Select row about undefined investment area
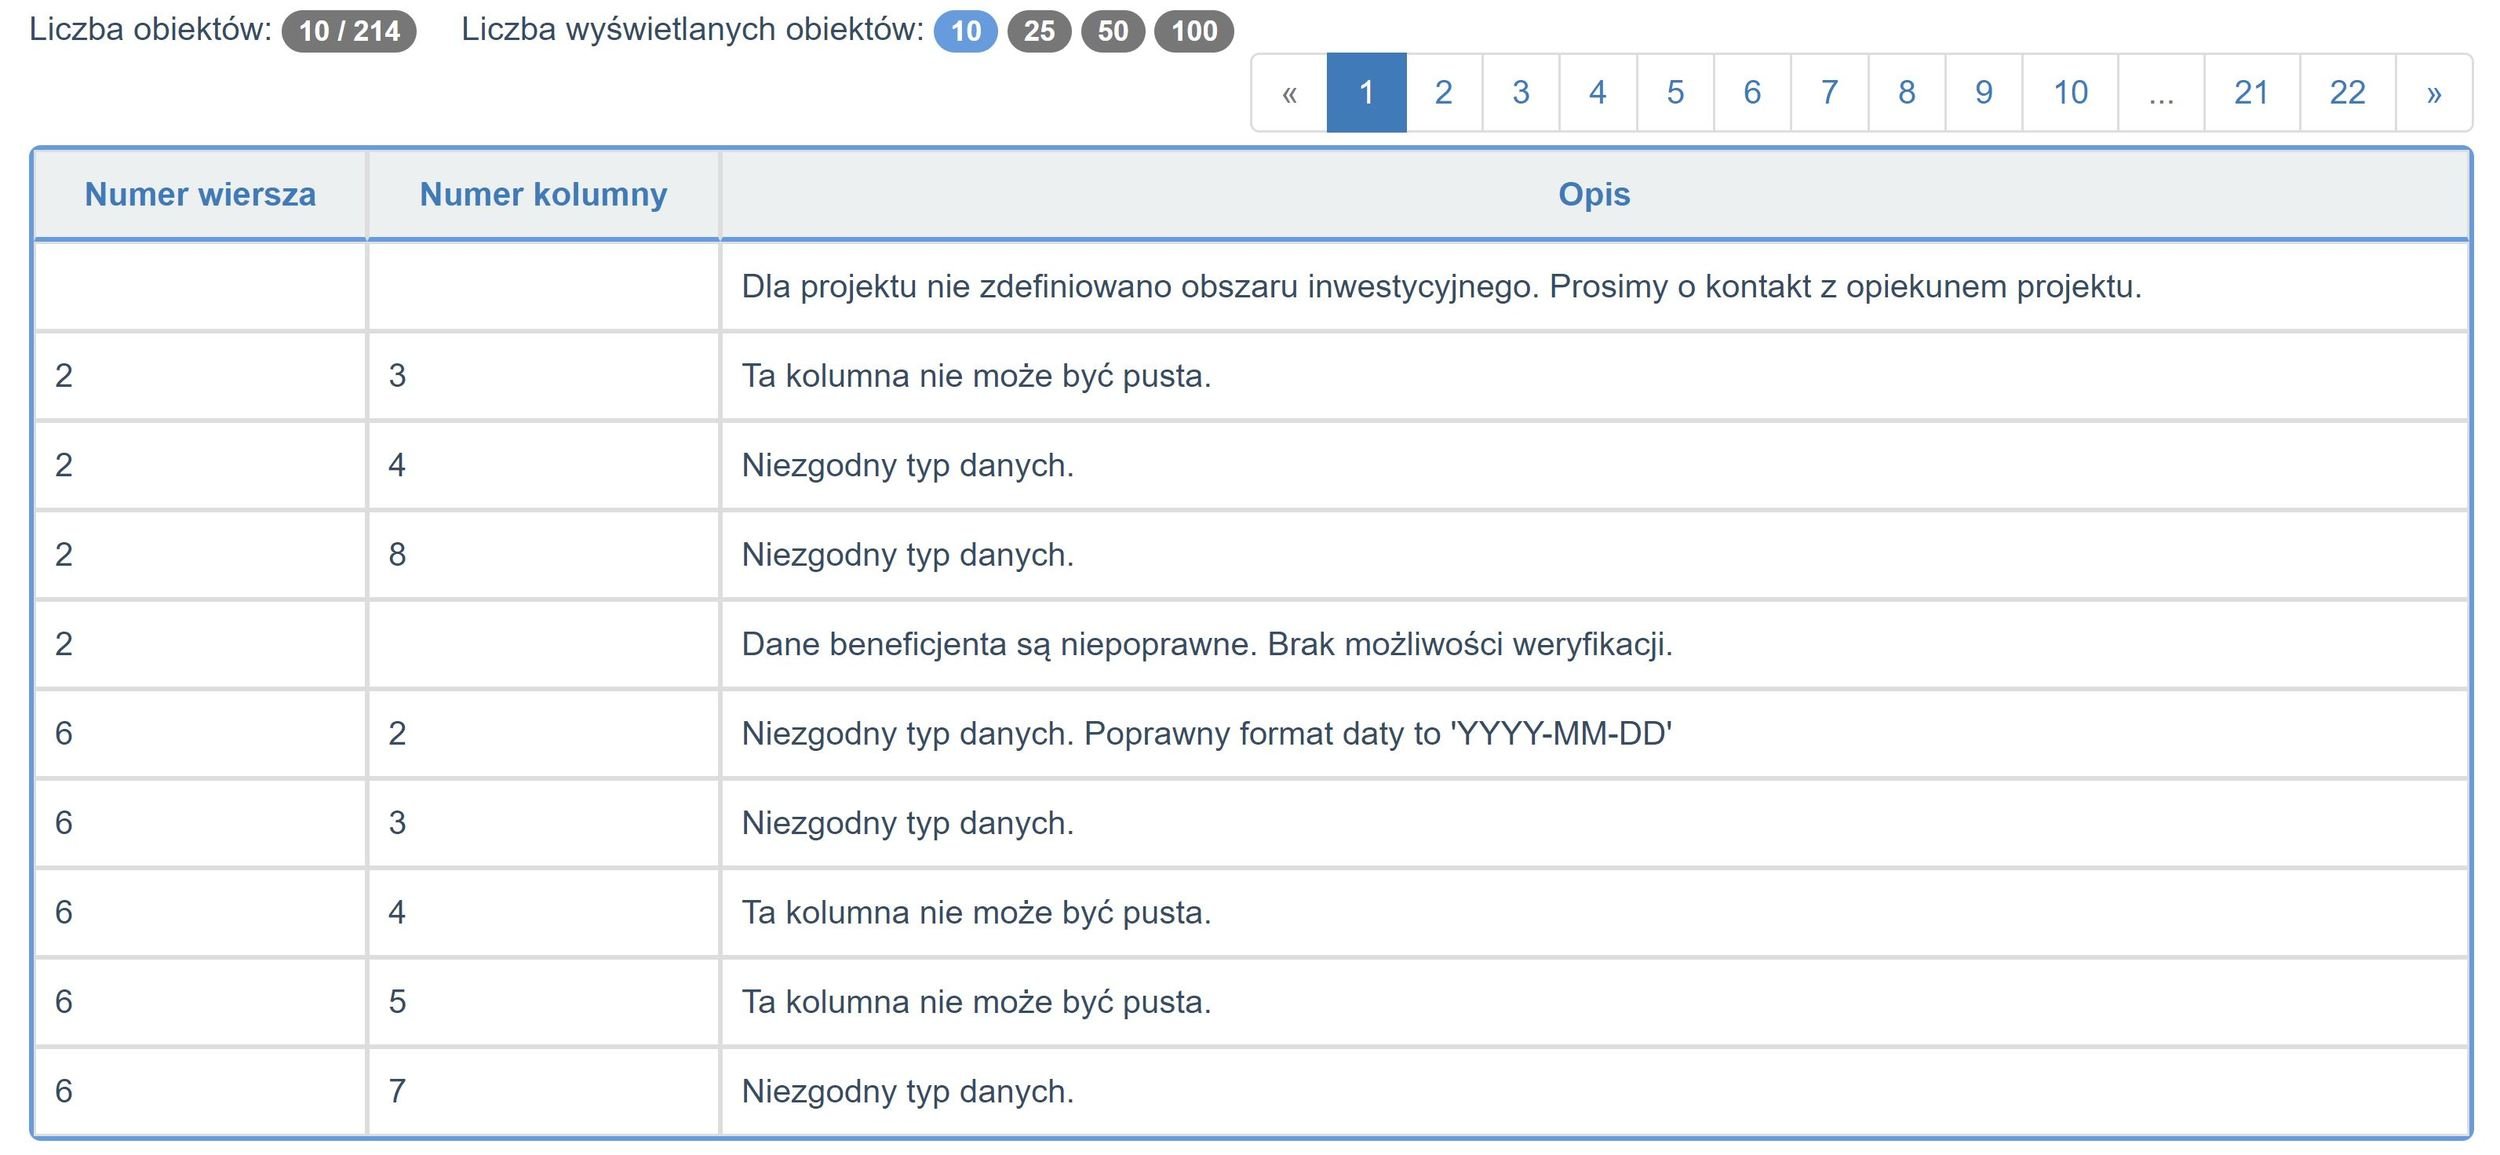This screenshot has width=2500, height=1155. click(x=1440, y=287)
